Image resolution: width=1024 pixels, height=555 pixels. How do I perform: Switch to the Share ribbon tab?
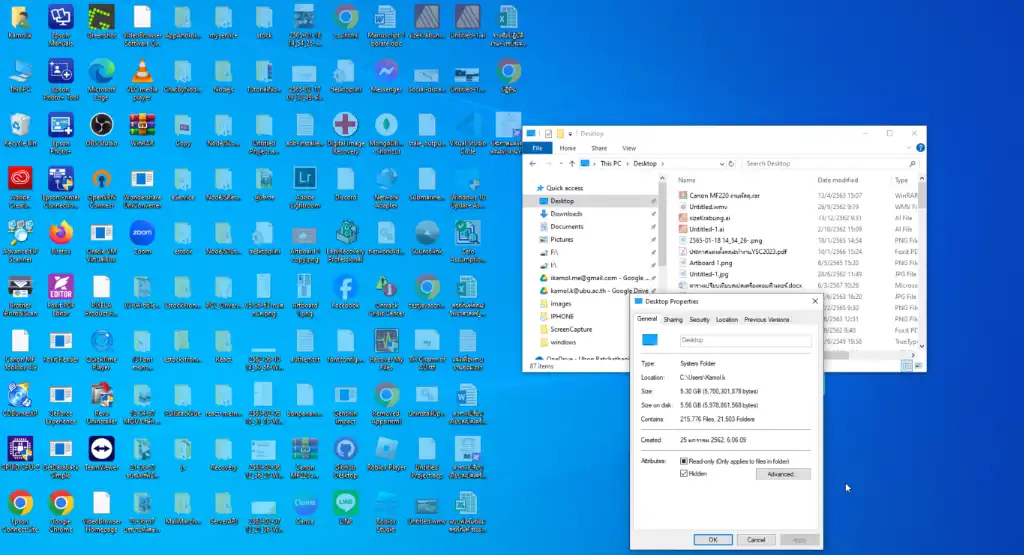[x=599, y=148]
